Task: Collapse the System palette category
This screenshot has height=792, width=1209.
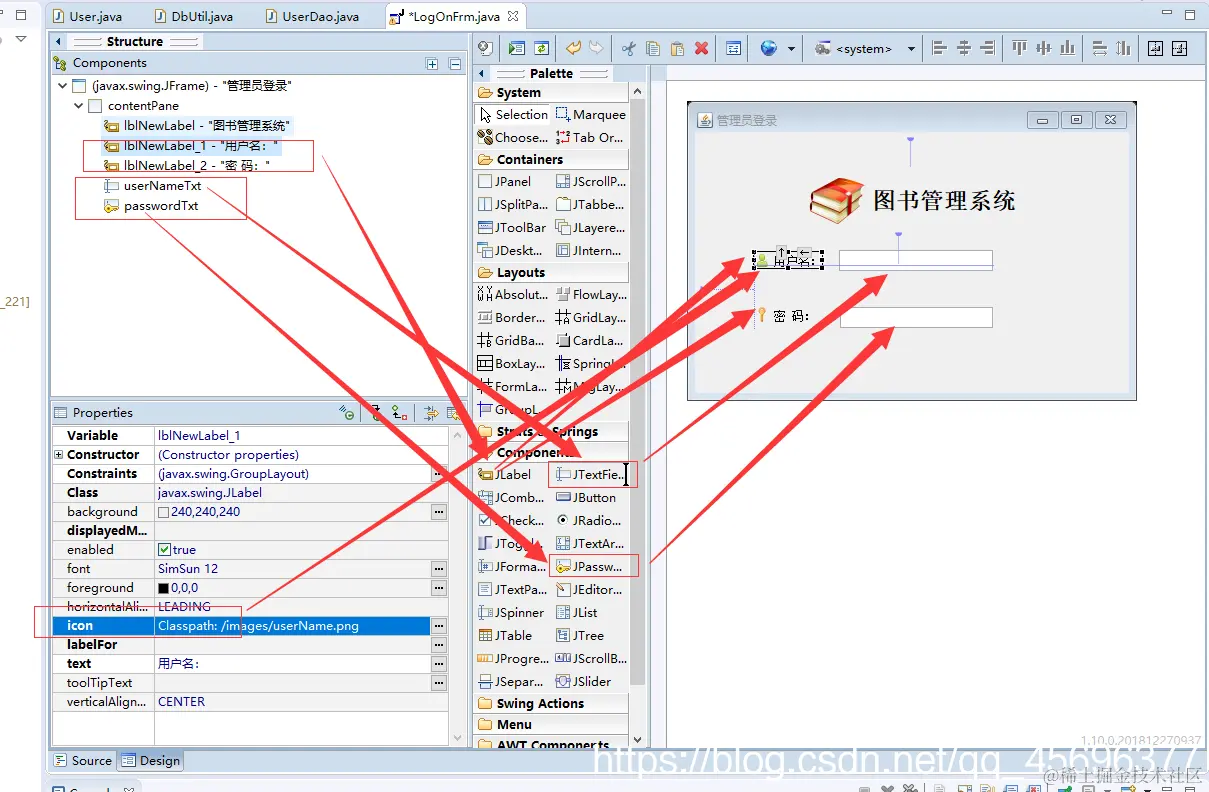Action: tap(551, 92)
